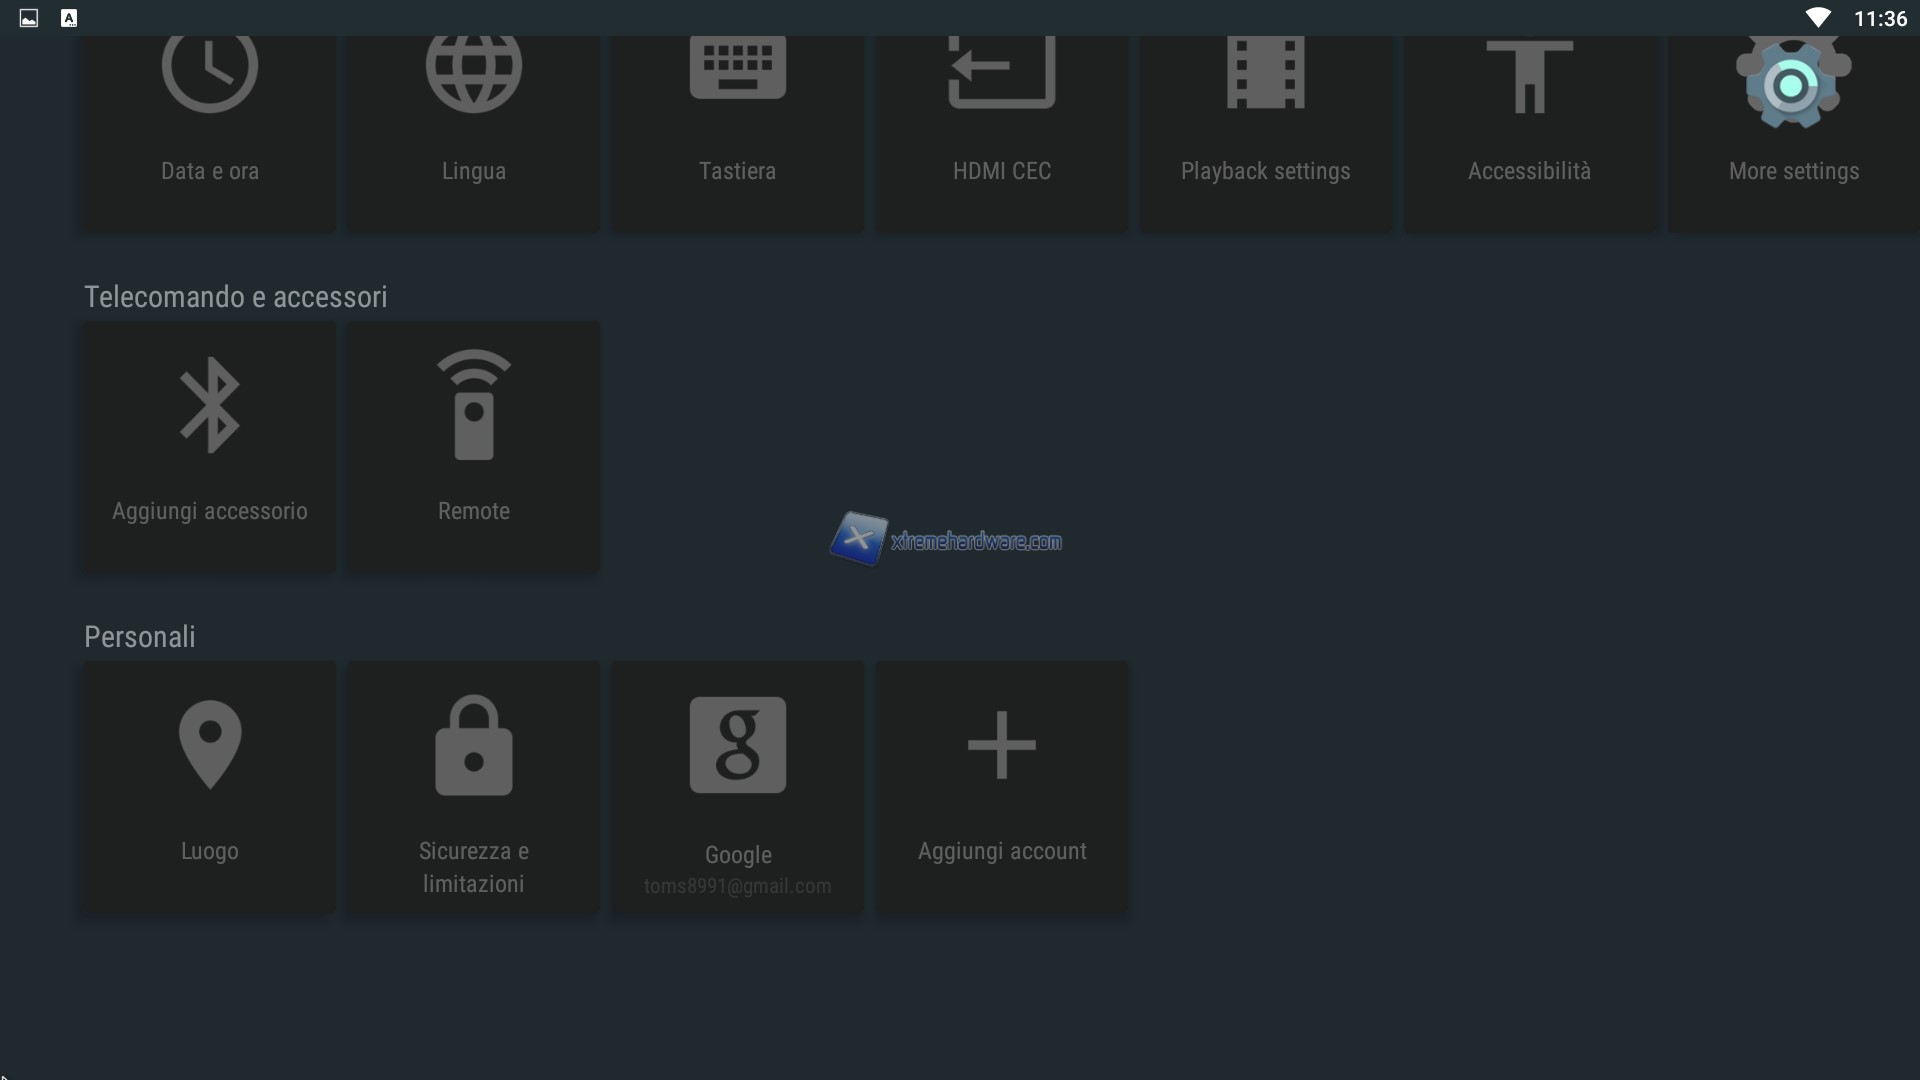Viewport: 1920px width, 1080px height.
Task: Open the Google account tile icon
Action: pyautogui.click(x=738, y=745)
